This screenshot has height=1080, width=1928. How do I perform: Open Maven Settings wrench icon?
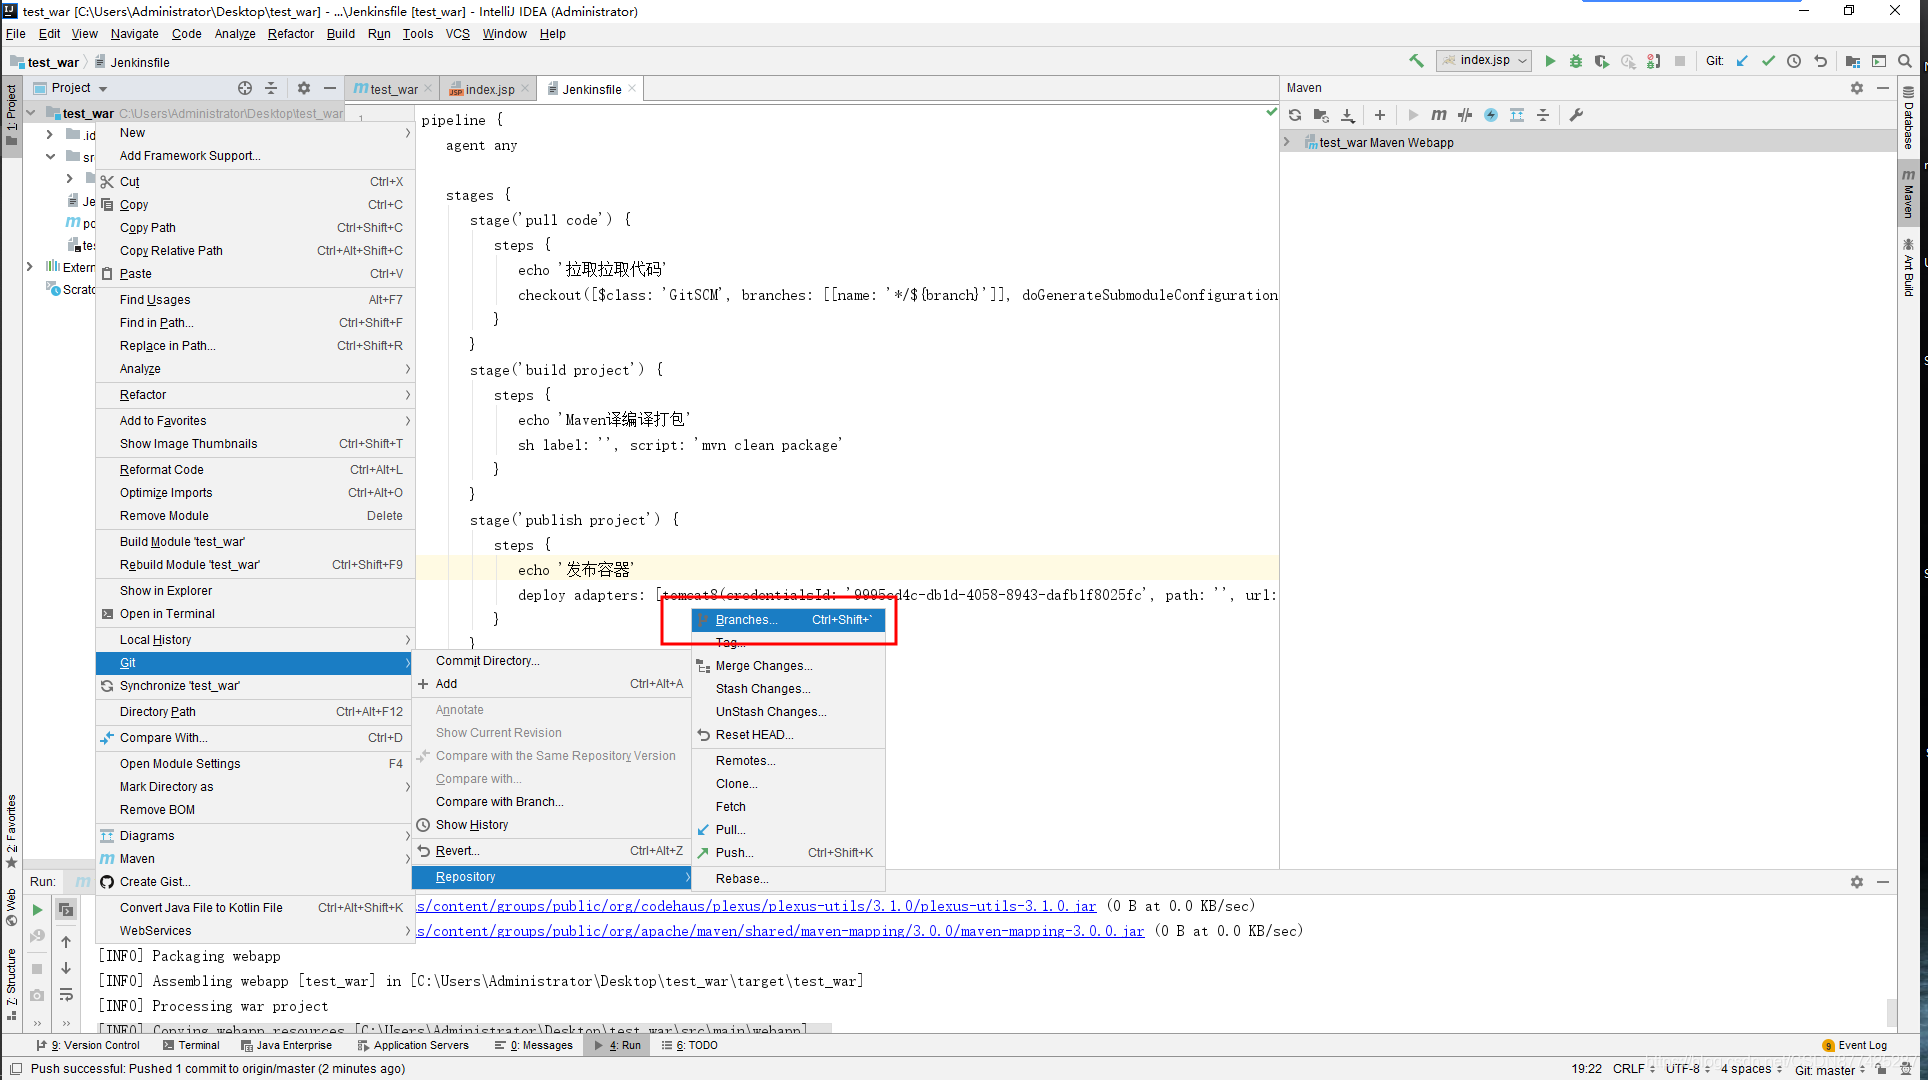[1576, 115]
